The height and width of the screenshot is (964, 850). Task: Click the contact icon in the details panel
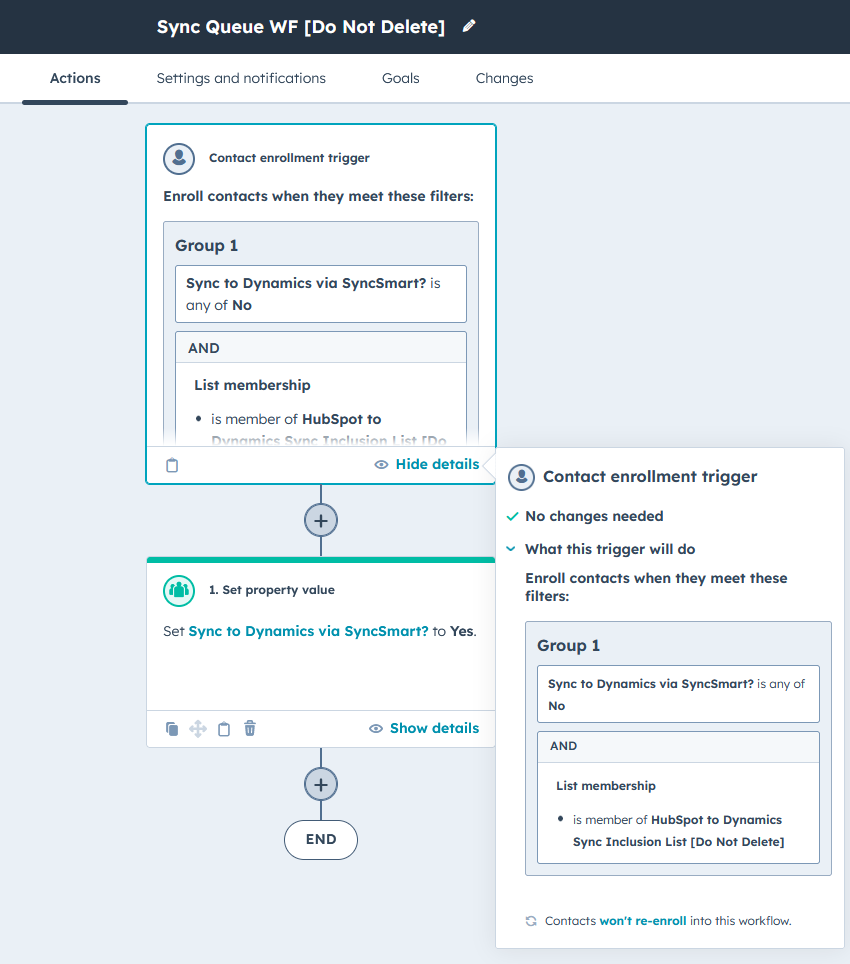tap(521, 477)
